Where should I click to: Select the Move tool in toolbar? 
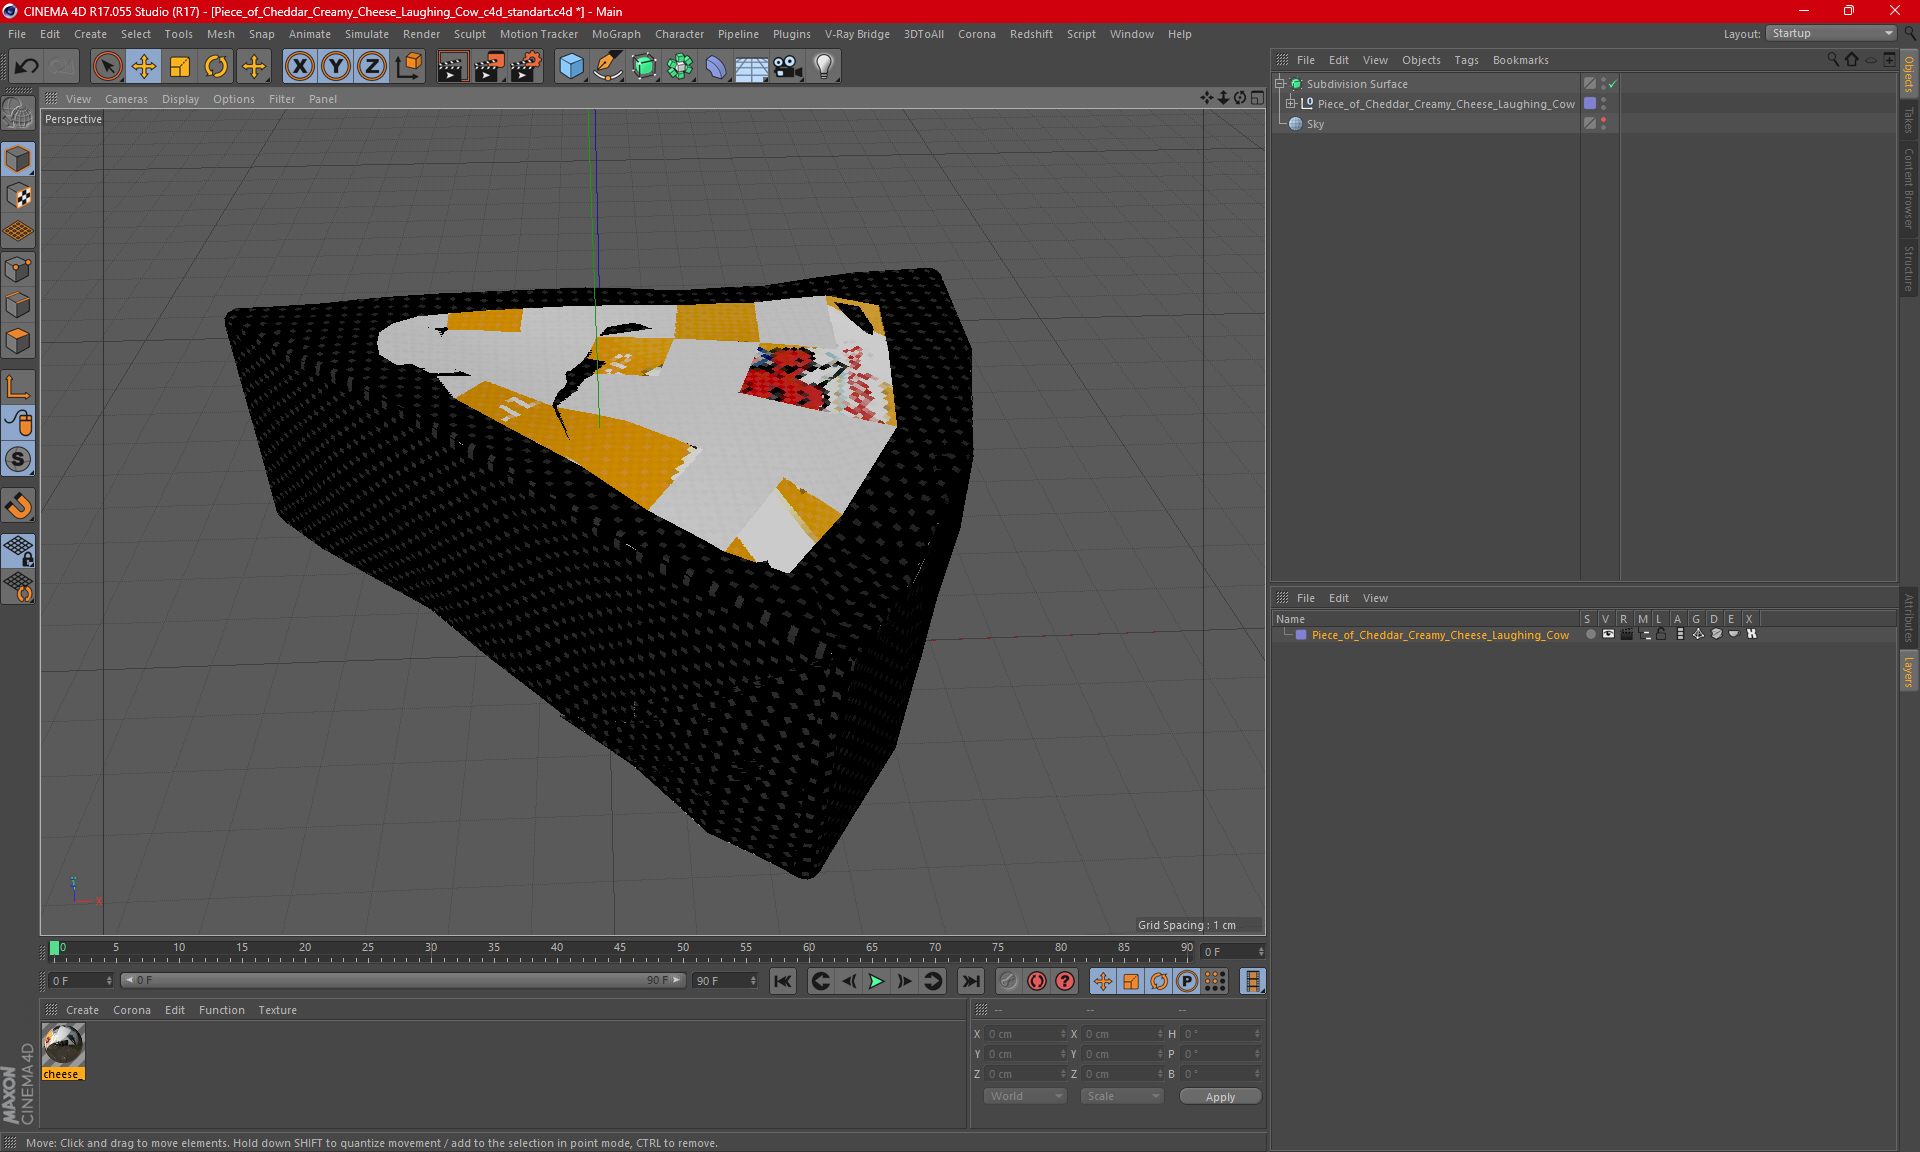click(x=144, y=67)
